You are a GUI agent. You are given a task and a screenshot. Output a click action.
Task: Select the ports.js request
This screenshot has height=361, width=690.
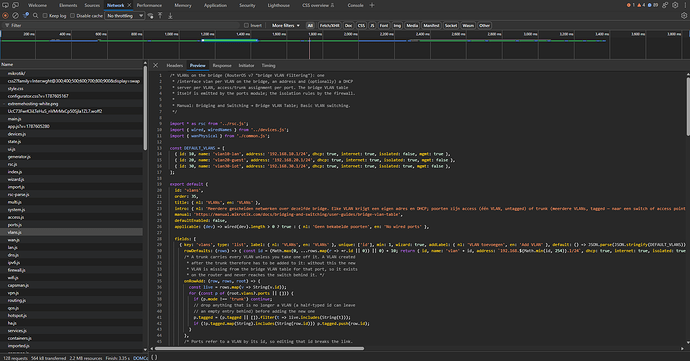point(71,225)
